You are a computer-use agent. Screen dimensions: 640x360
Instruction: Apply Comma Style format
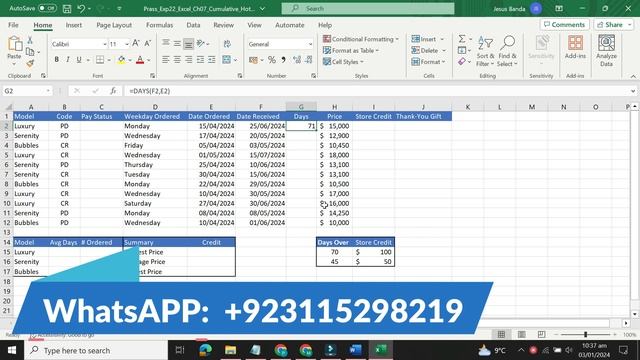(283, 60)
